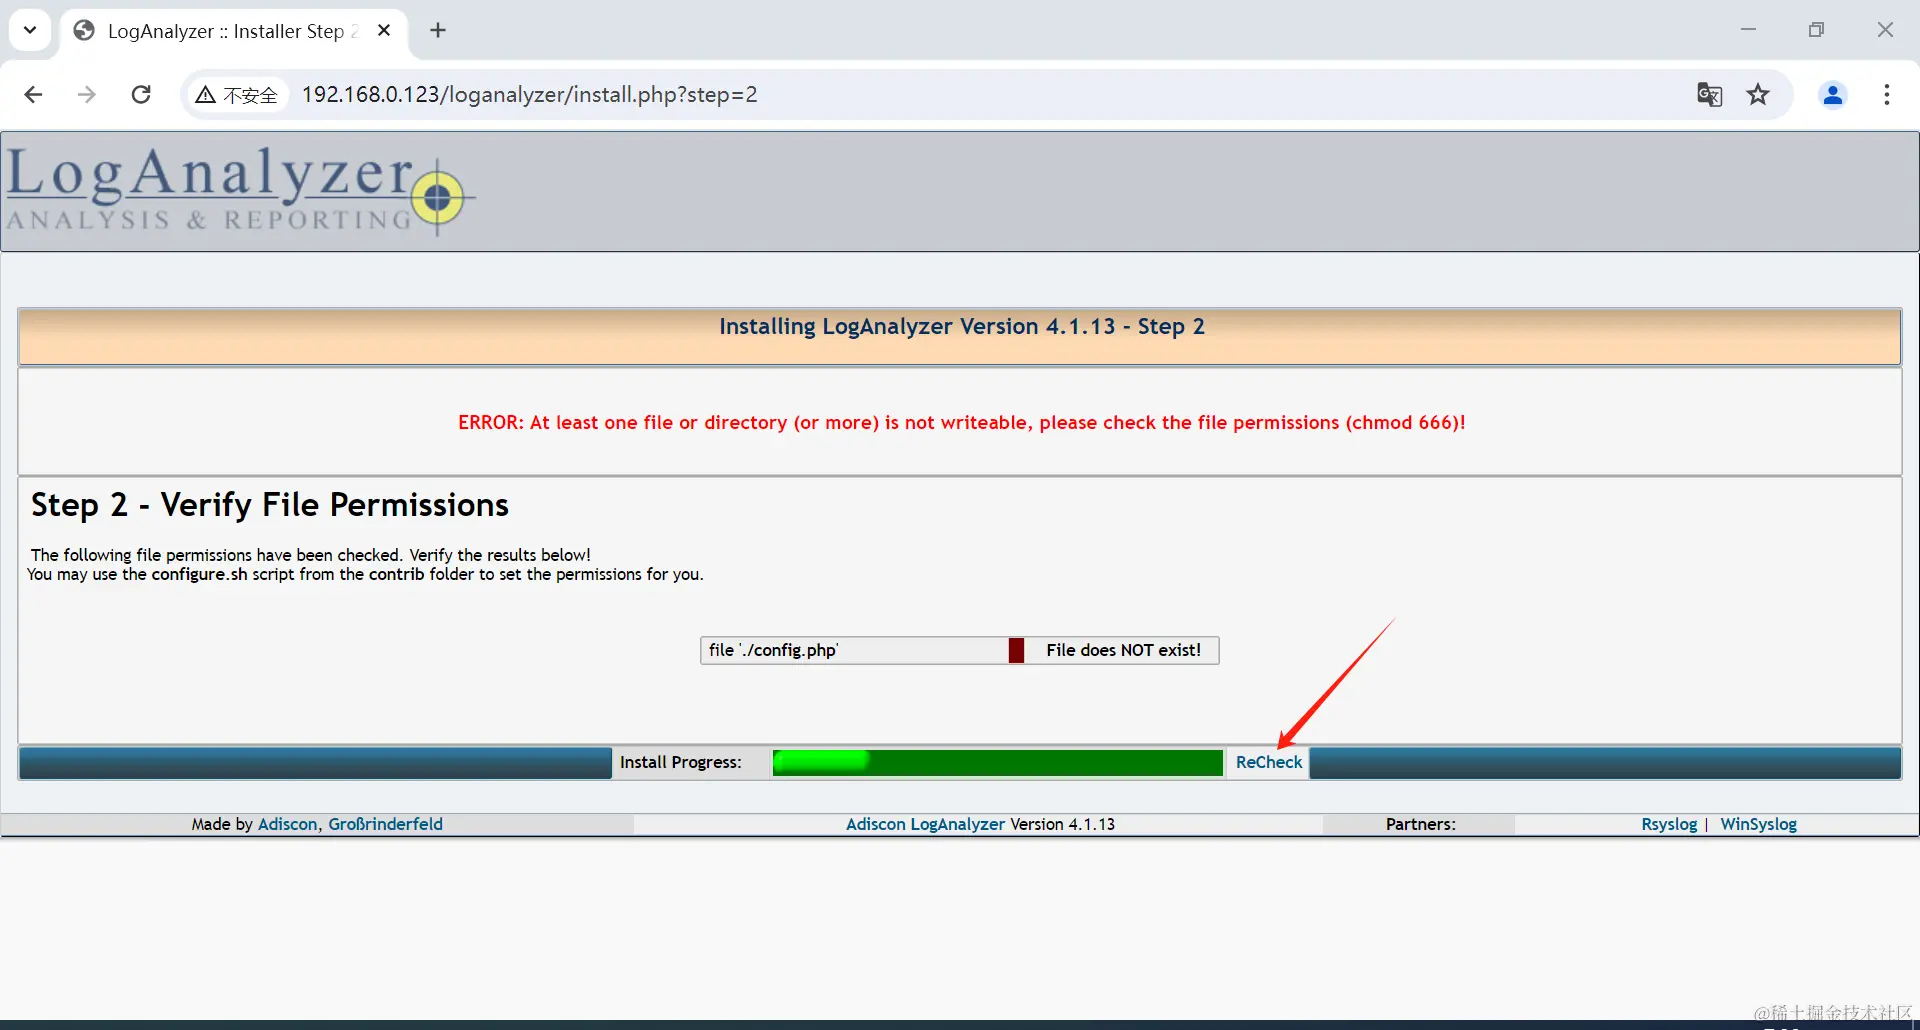Open the Großrinderfeld footer link
Screen dimensions: 1920x1030
click(x=385, y=824)
